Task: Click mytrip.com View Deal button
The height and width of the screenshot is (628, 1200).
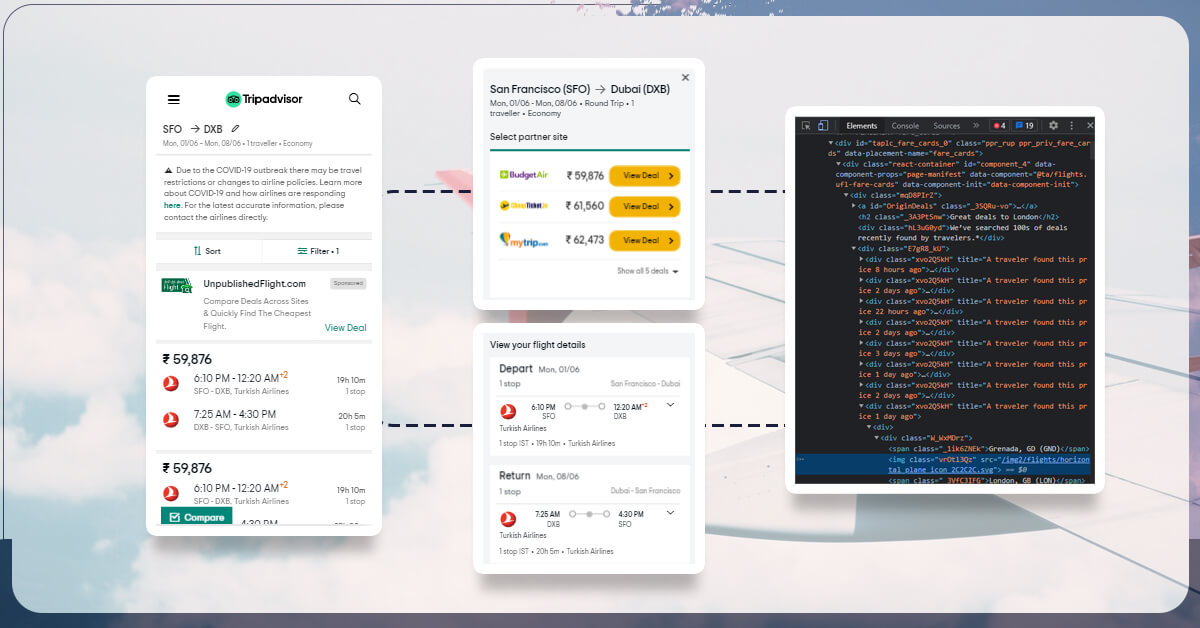Action: [644, 240]
